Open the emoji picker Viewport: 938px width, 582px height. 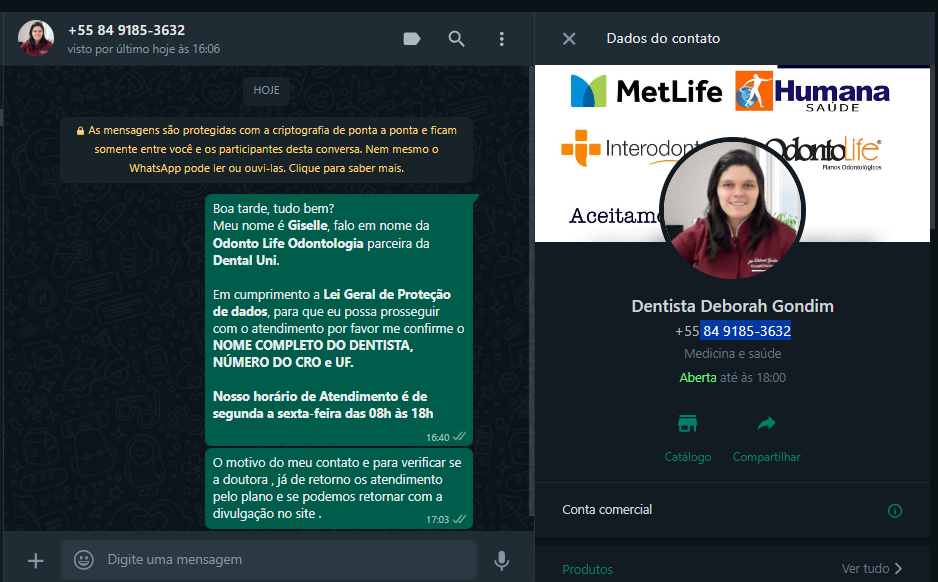click(x=83, y=560)
